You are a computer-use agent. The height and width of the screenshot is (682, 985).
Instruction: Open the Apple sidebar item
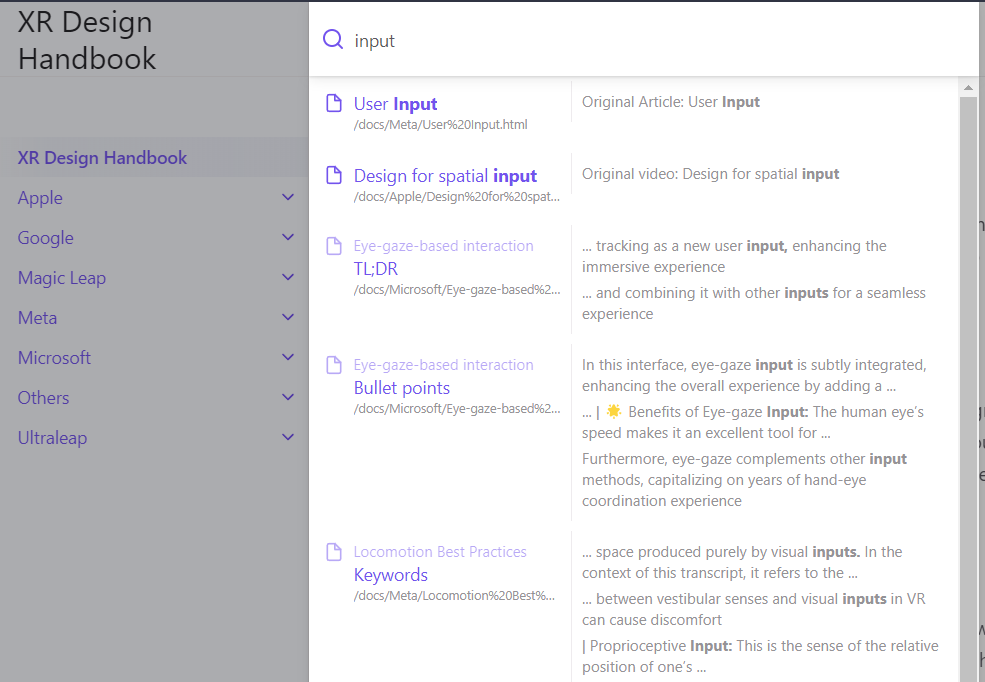click(40, 198)
